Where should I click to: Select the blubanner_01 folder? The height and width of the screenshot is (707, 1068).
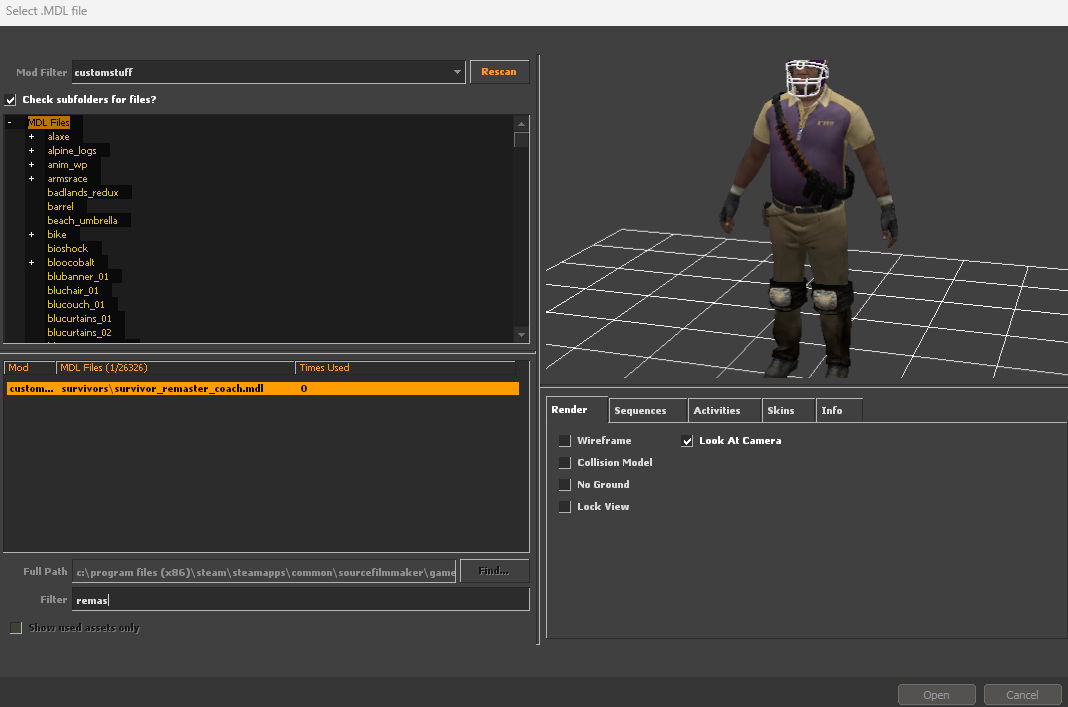pyautogui.click(x=78, y=277)
